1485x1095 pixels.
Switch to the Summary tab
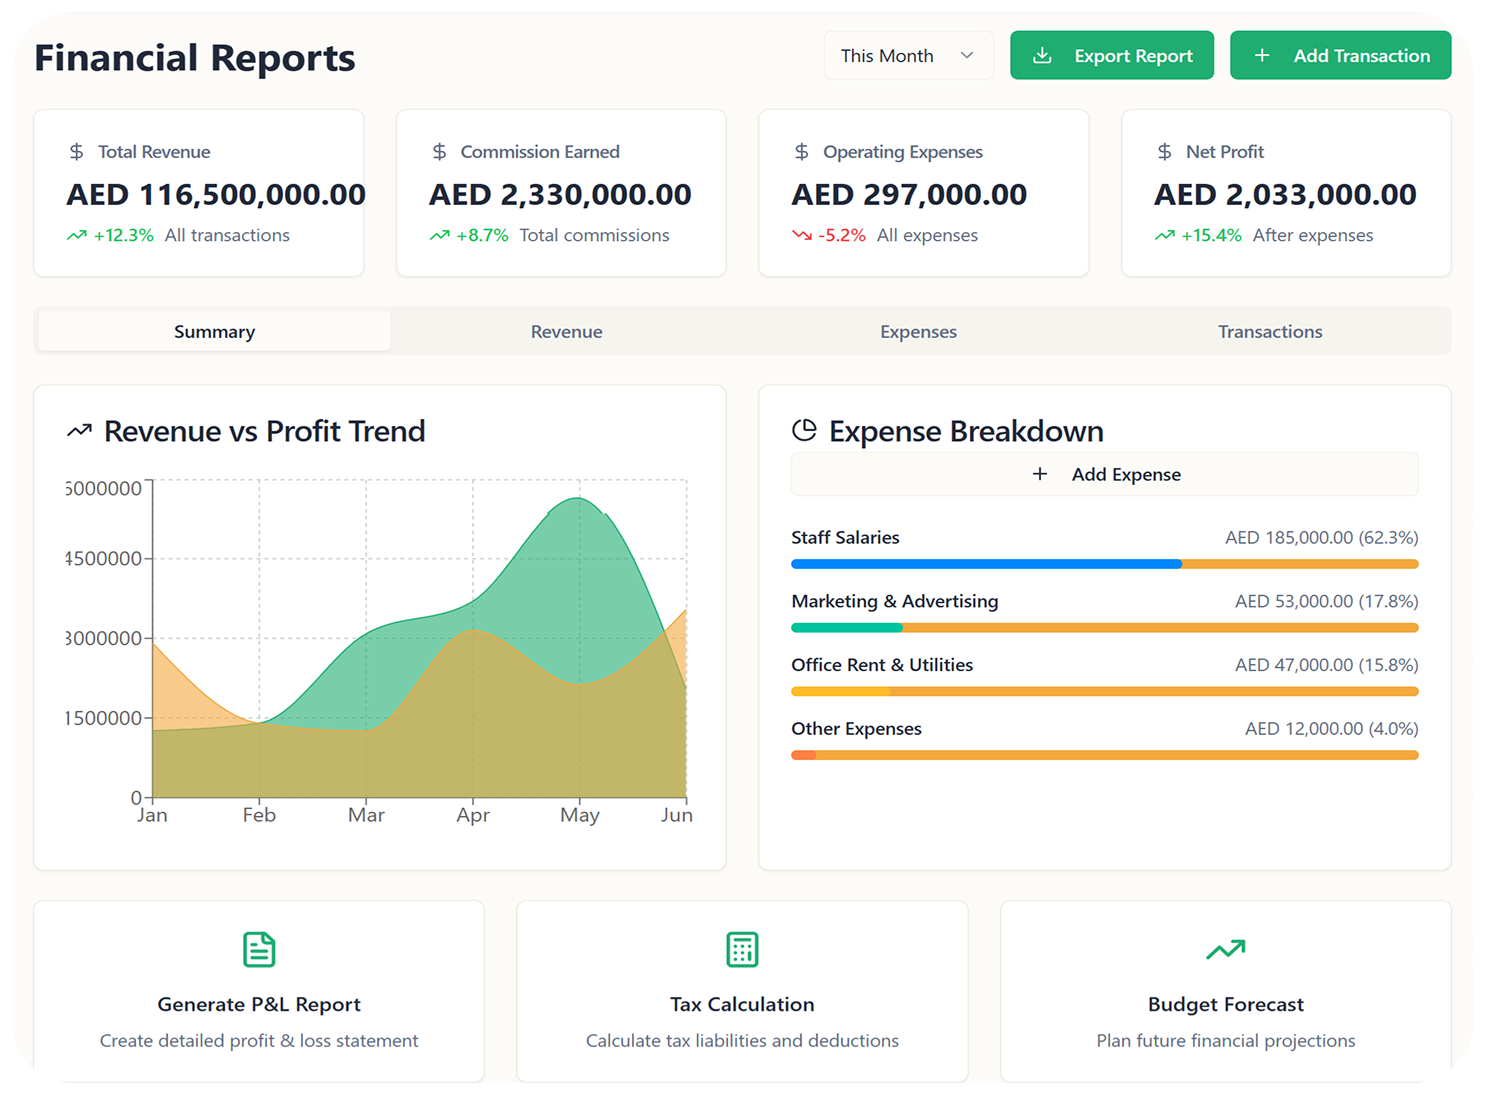[x=214, y=331]
